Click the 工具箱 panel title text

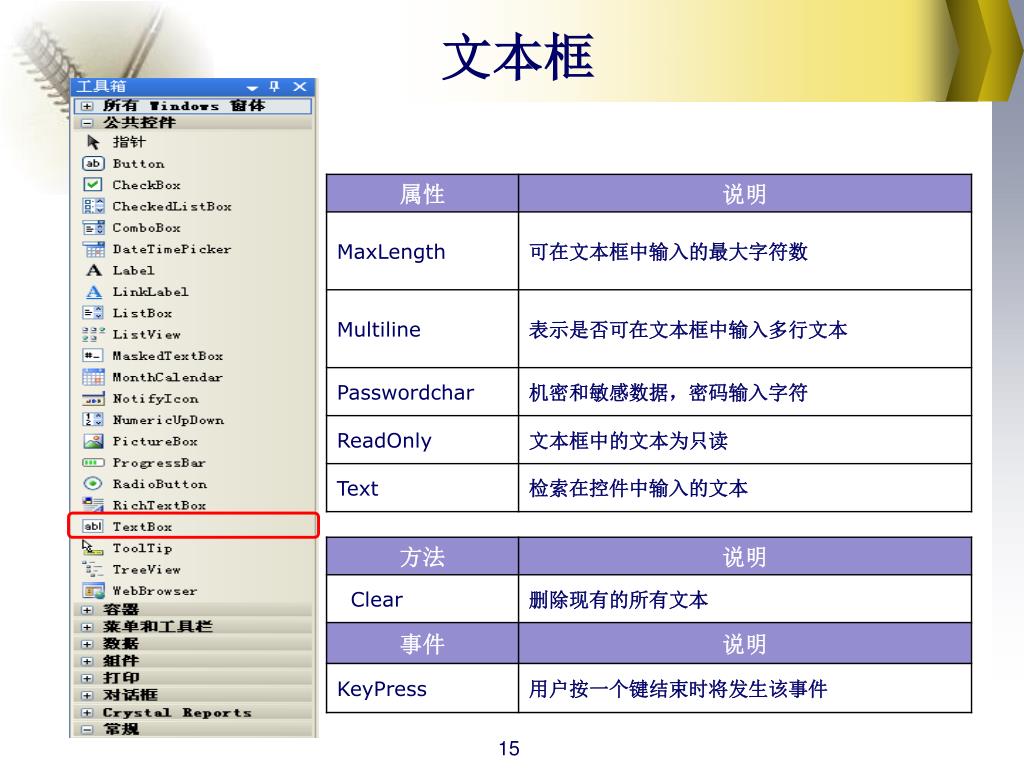[101, 86]
